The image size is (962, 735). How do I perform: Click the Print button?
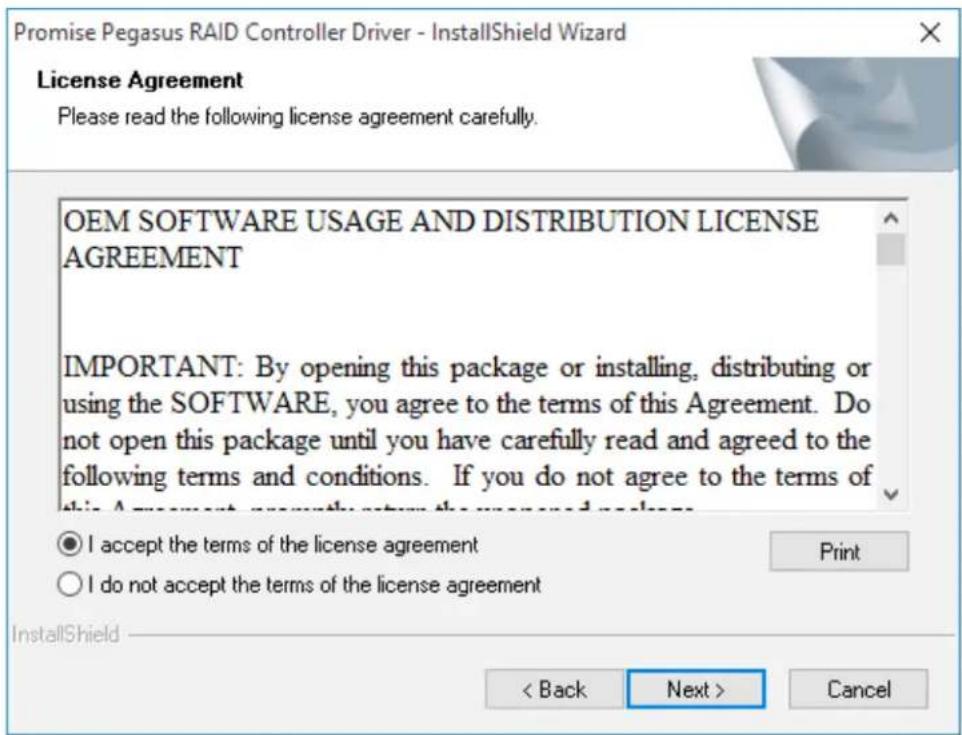click(839, 552)
